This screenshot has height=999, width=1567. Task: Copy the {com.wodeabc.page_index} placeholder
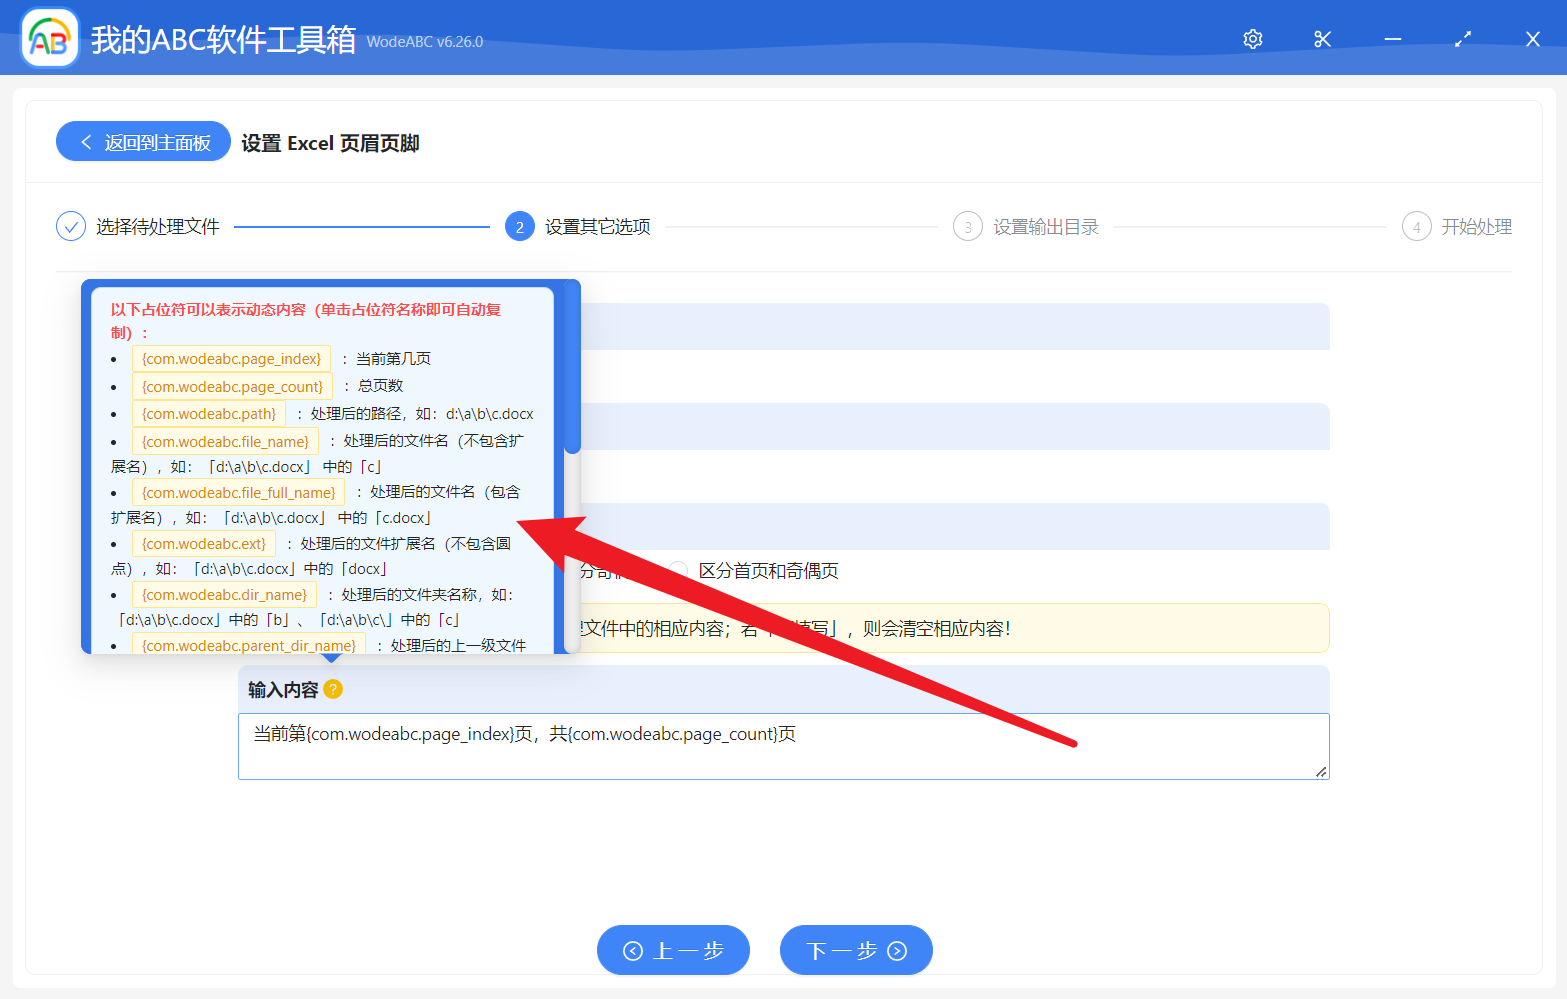coord(231,358)
